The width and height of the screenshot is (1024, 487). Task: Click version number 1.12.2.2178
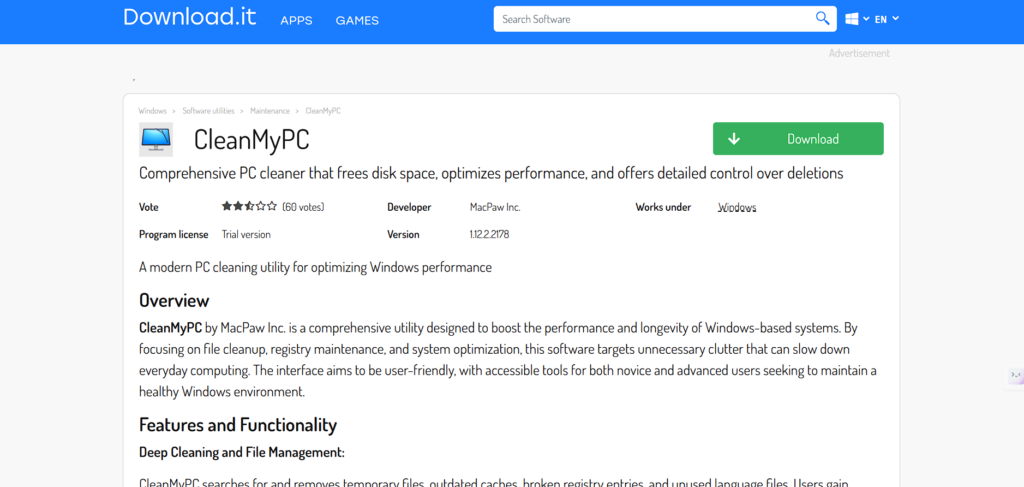(x=489, y=234)
